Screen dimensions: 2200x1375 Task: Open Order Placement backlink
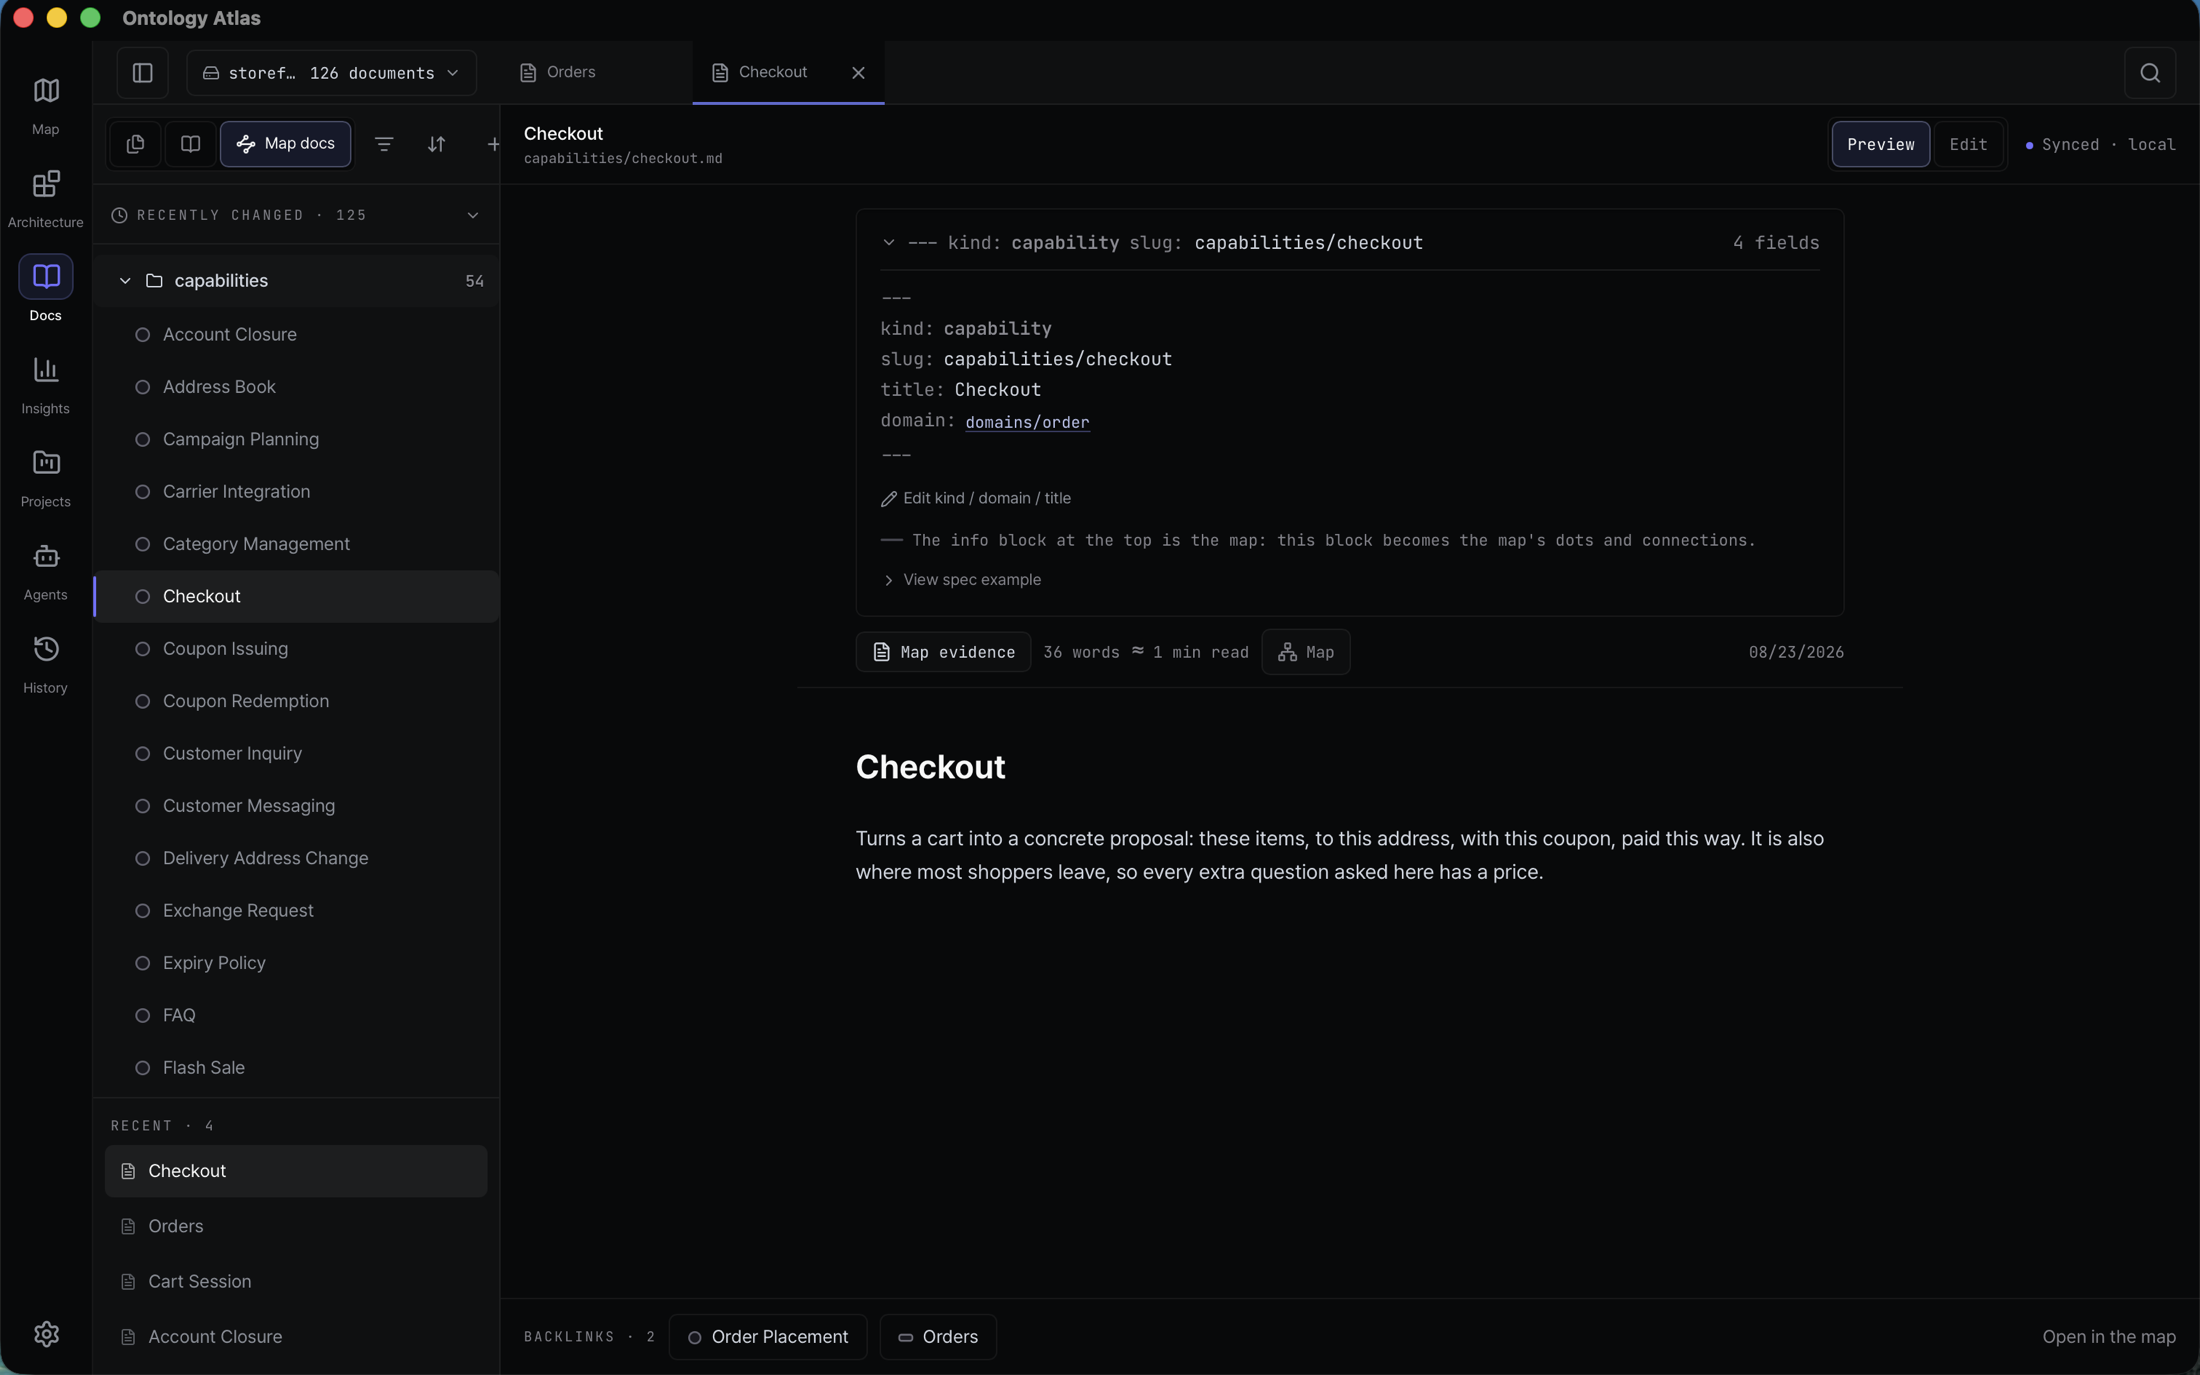click(768, 1337)
